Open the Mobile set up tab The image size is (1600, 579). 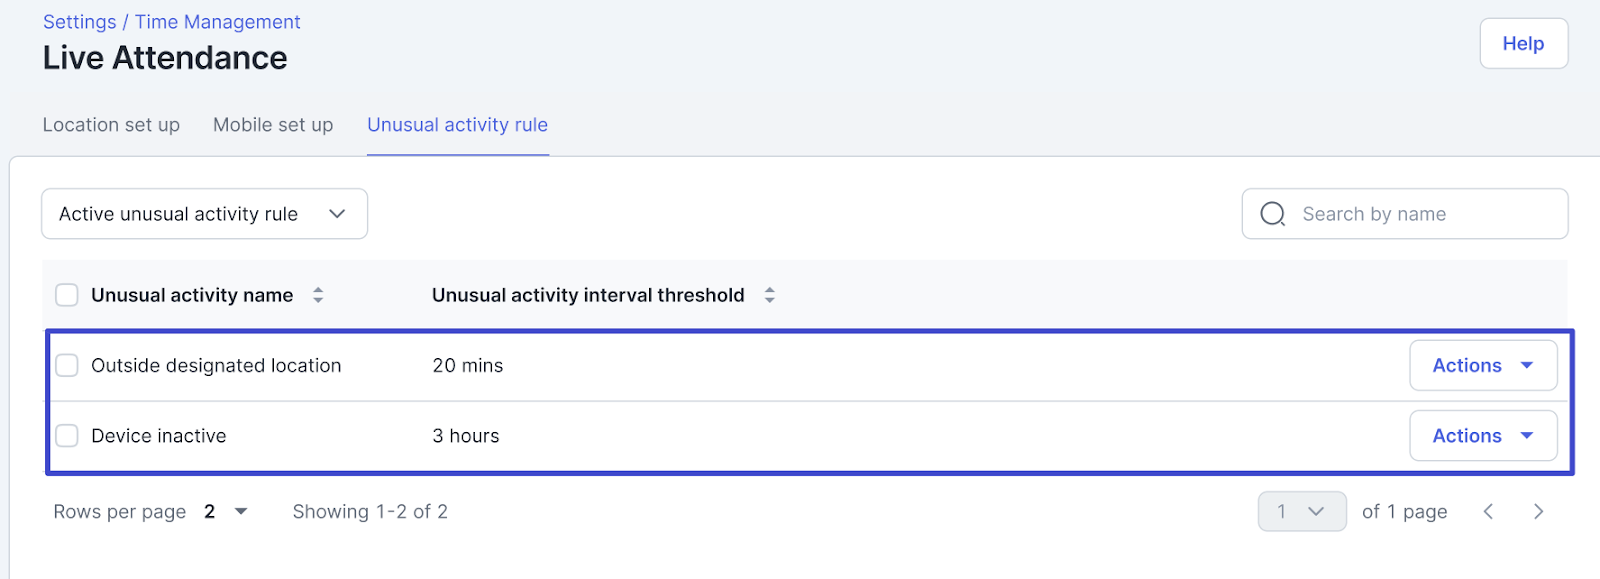point(273,125)
